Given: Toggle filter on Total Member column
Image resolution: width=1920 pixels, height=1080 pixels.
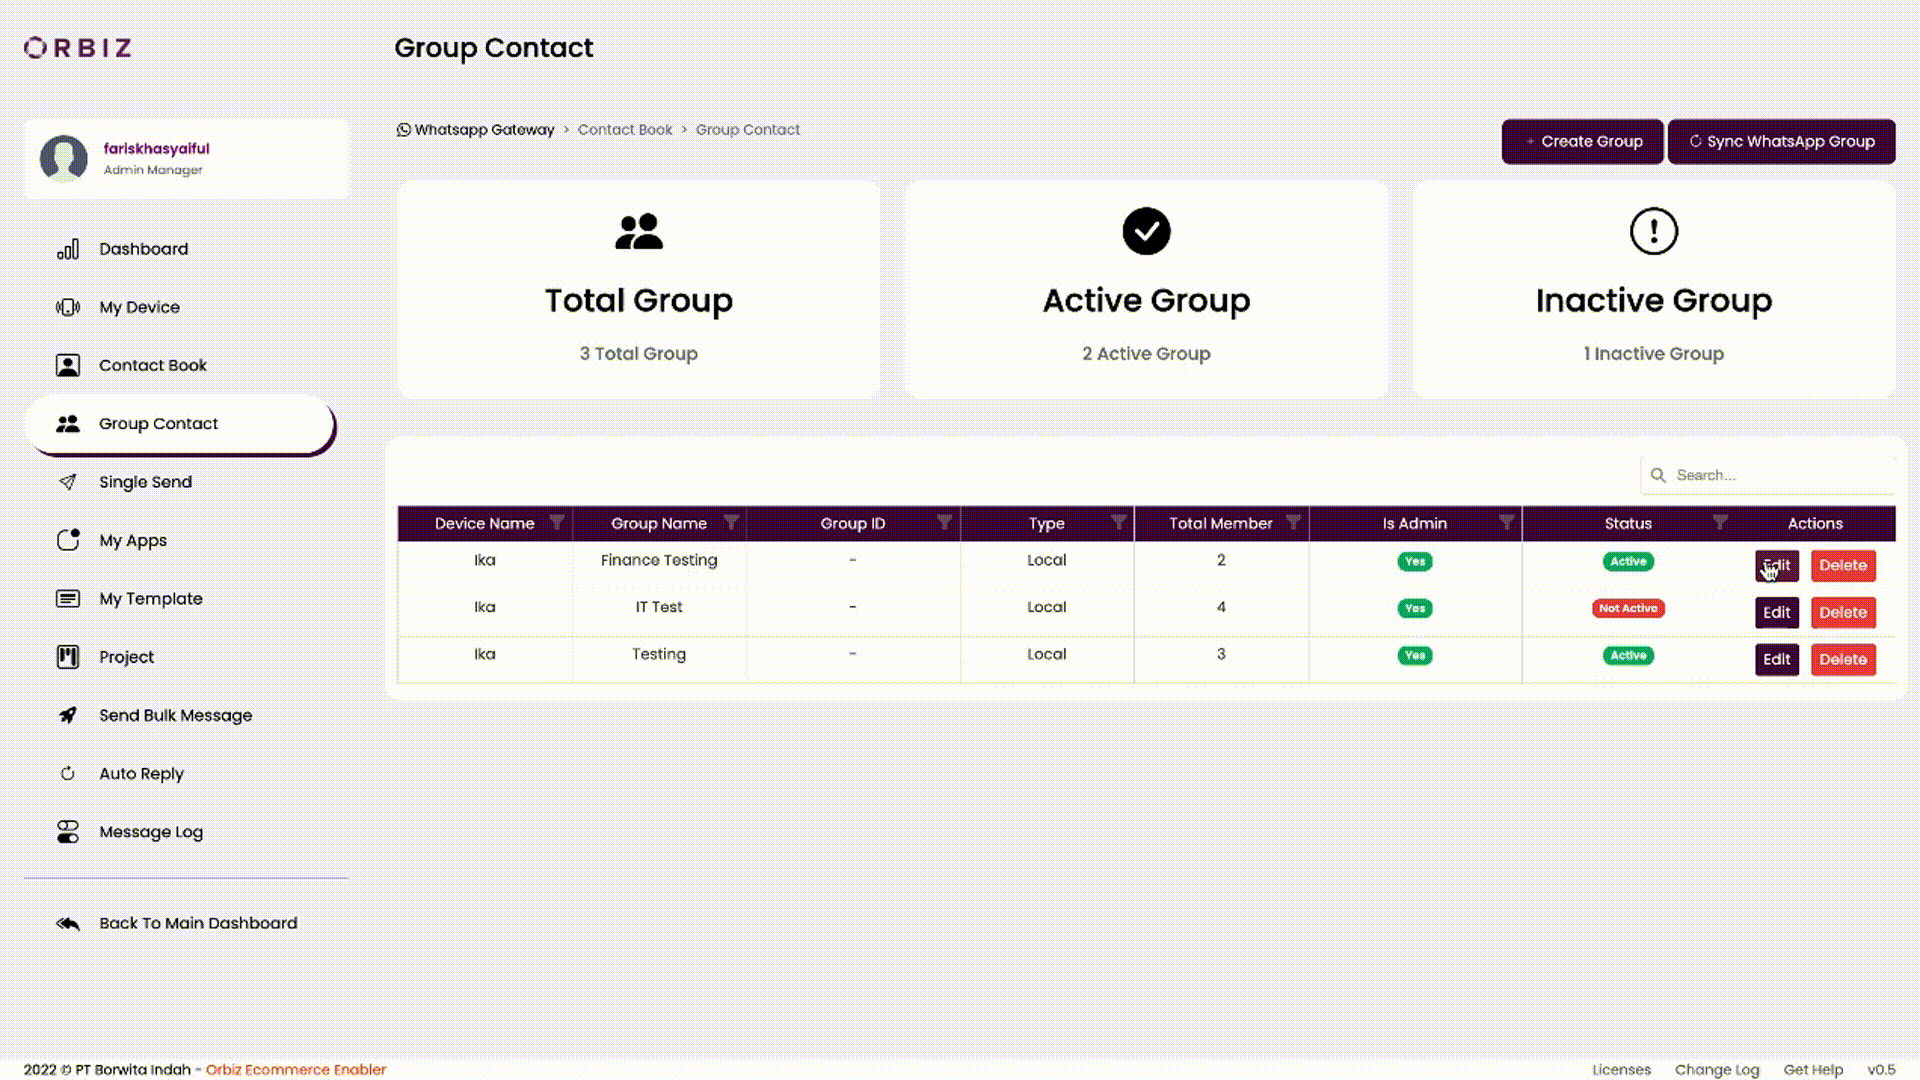Looking at the screenshot, I should [x=1294, y=522].
